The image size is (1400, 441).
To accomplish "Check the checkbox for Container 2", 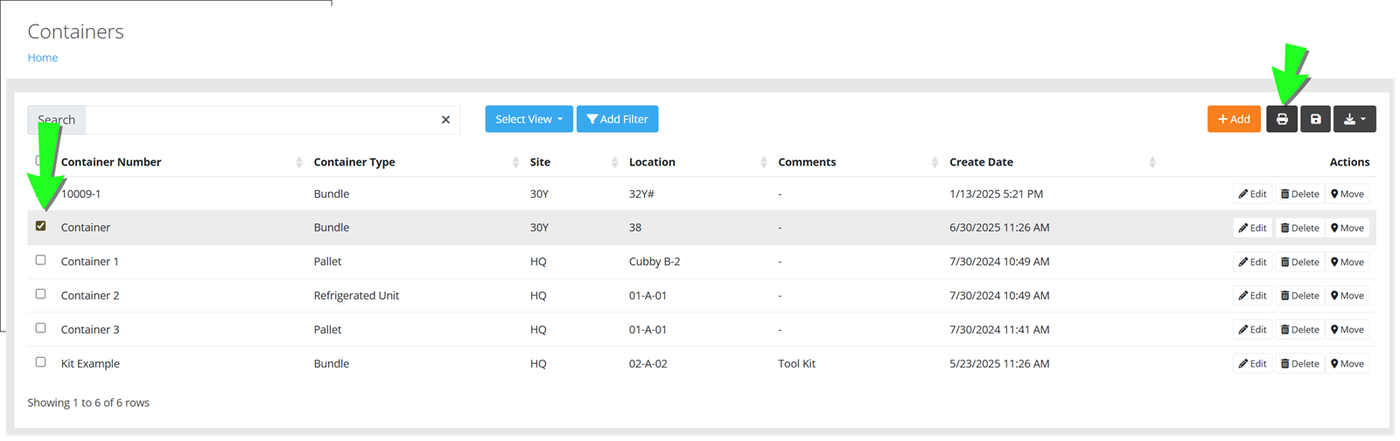I will 41,294.
